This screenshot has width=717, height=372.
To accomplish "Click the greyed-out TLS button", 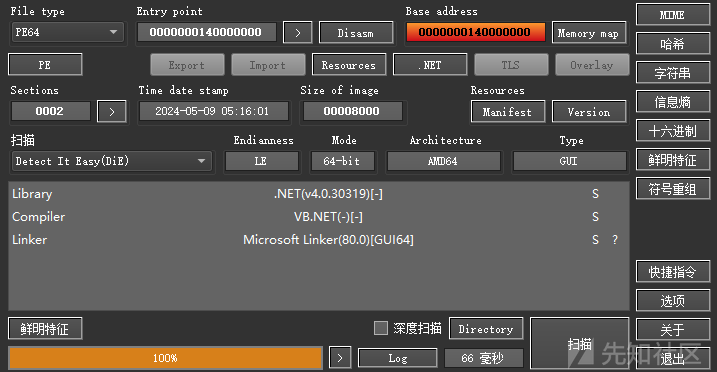I will coord(511,65).
